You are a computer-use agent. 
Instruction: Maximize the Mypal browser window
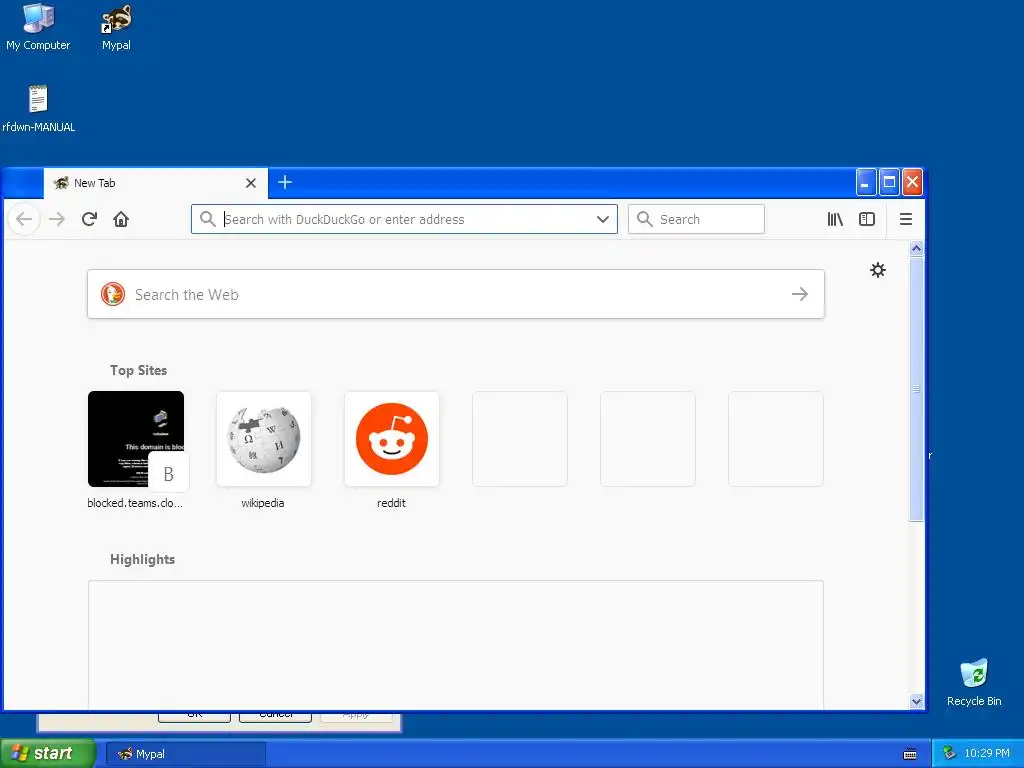click(x=889, y=182)
